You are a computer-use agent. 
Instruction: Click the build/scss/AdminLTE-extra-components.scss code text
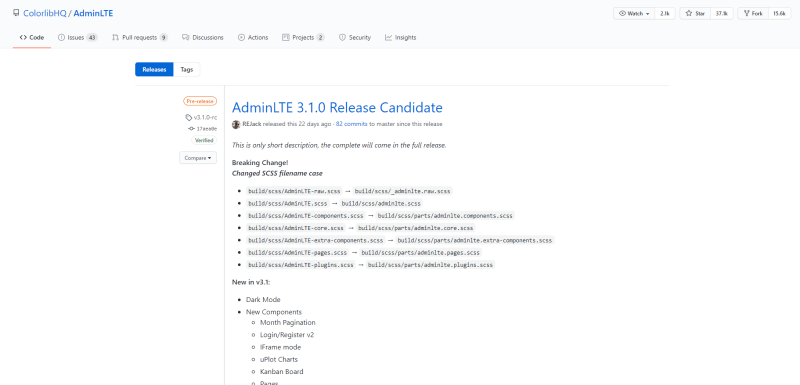pos(316,240)
